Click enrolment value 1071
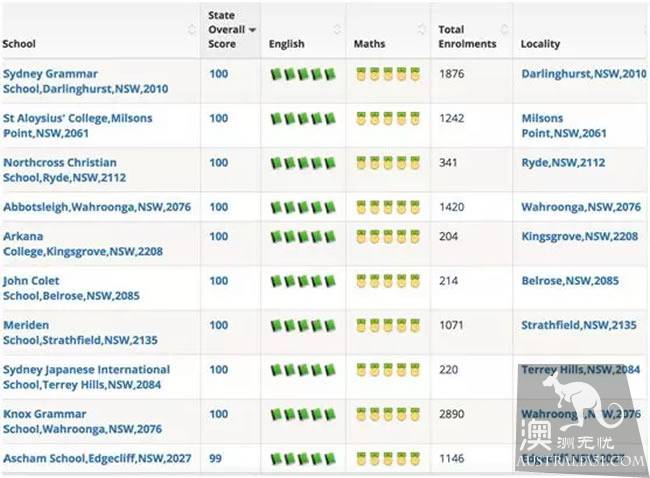 click(451, 325)
